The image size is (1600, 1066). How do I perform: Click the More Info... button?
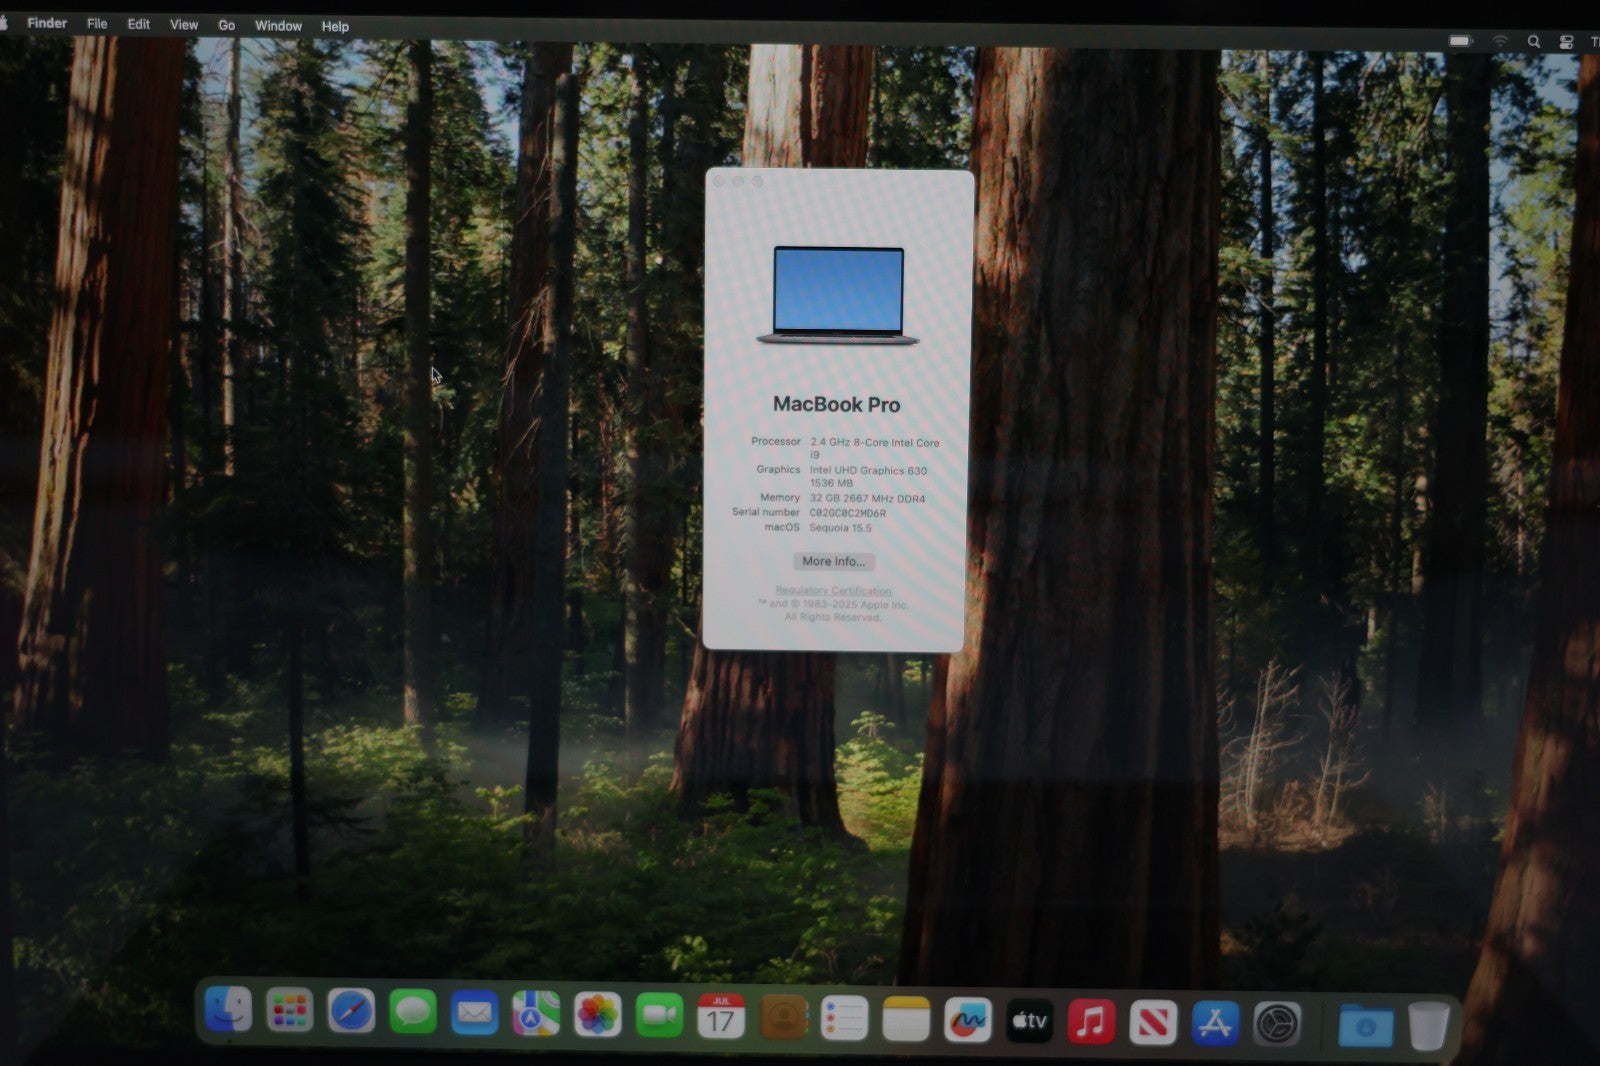point(834,561)
